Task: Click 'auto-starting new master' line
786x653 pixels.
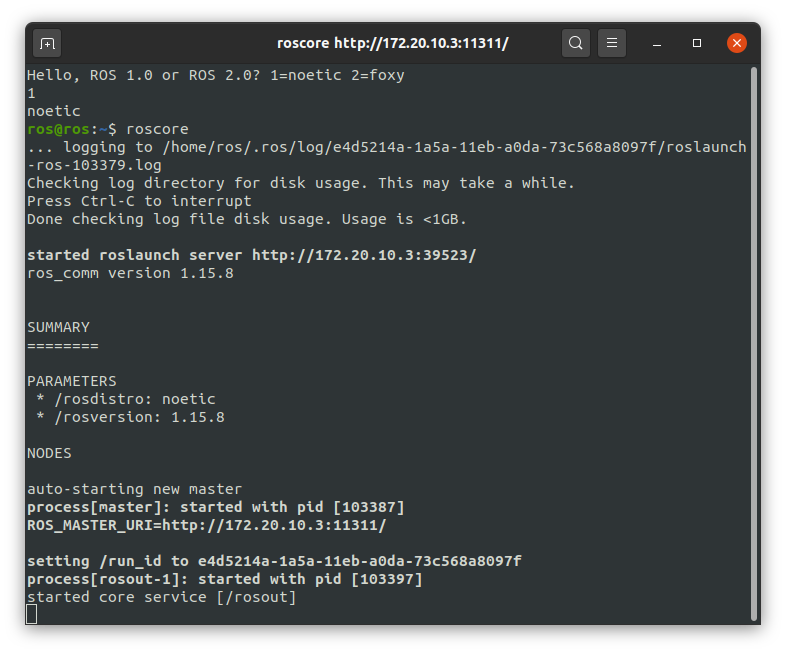Action: tap(134, 489)
